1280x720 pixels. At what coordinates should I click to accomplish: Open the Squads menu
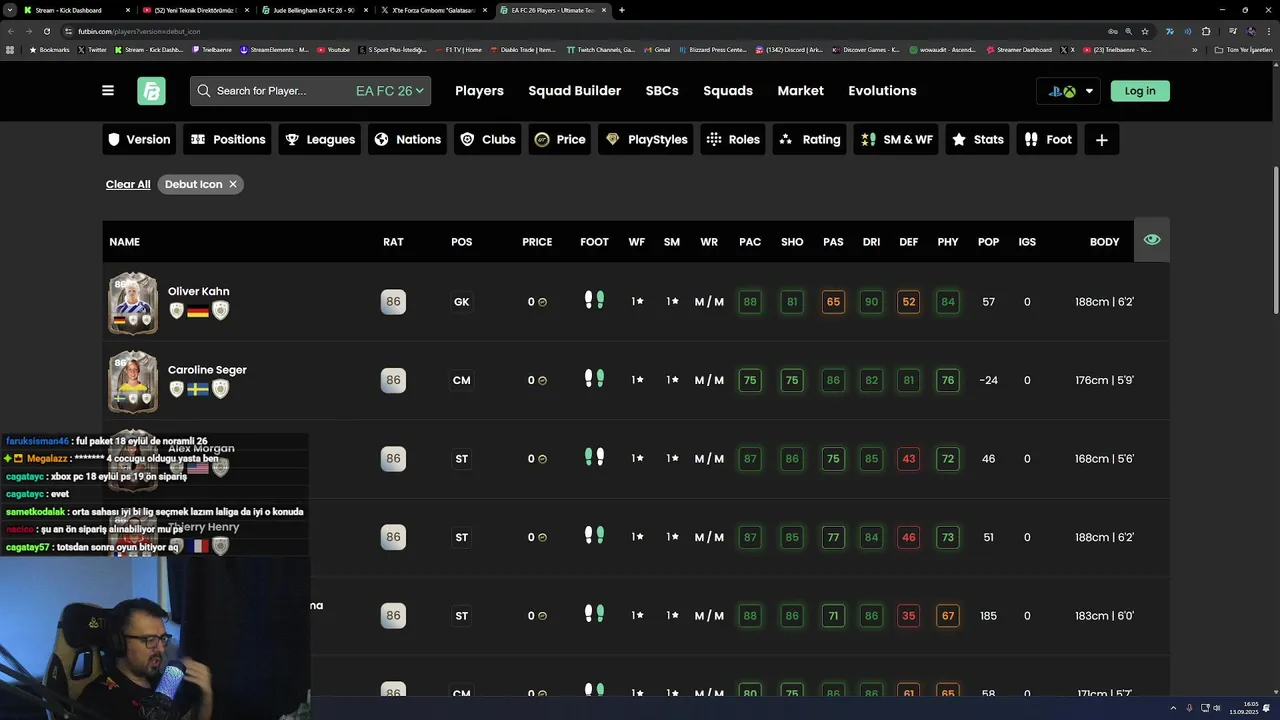click(728, 91)
